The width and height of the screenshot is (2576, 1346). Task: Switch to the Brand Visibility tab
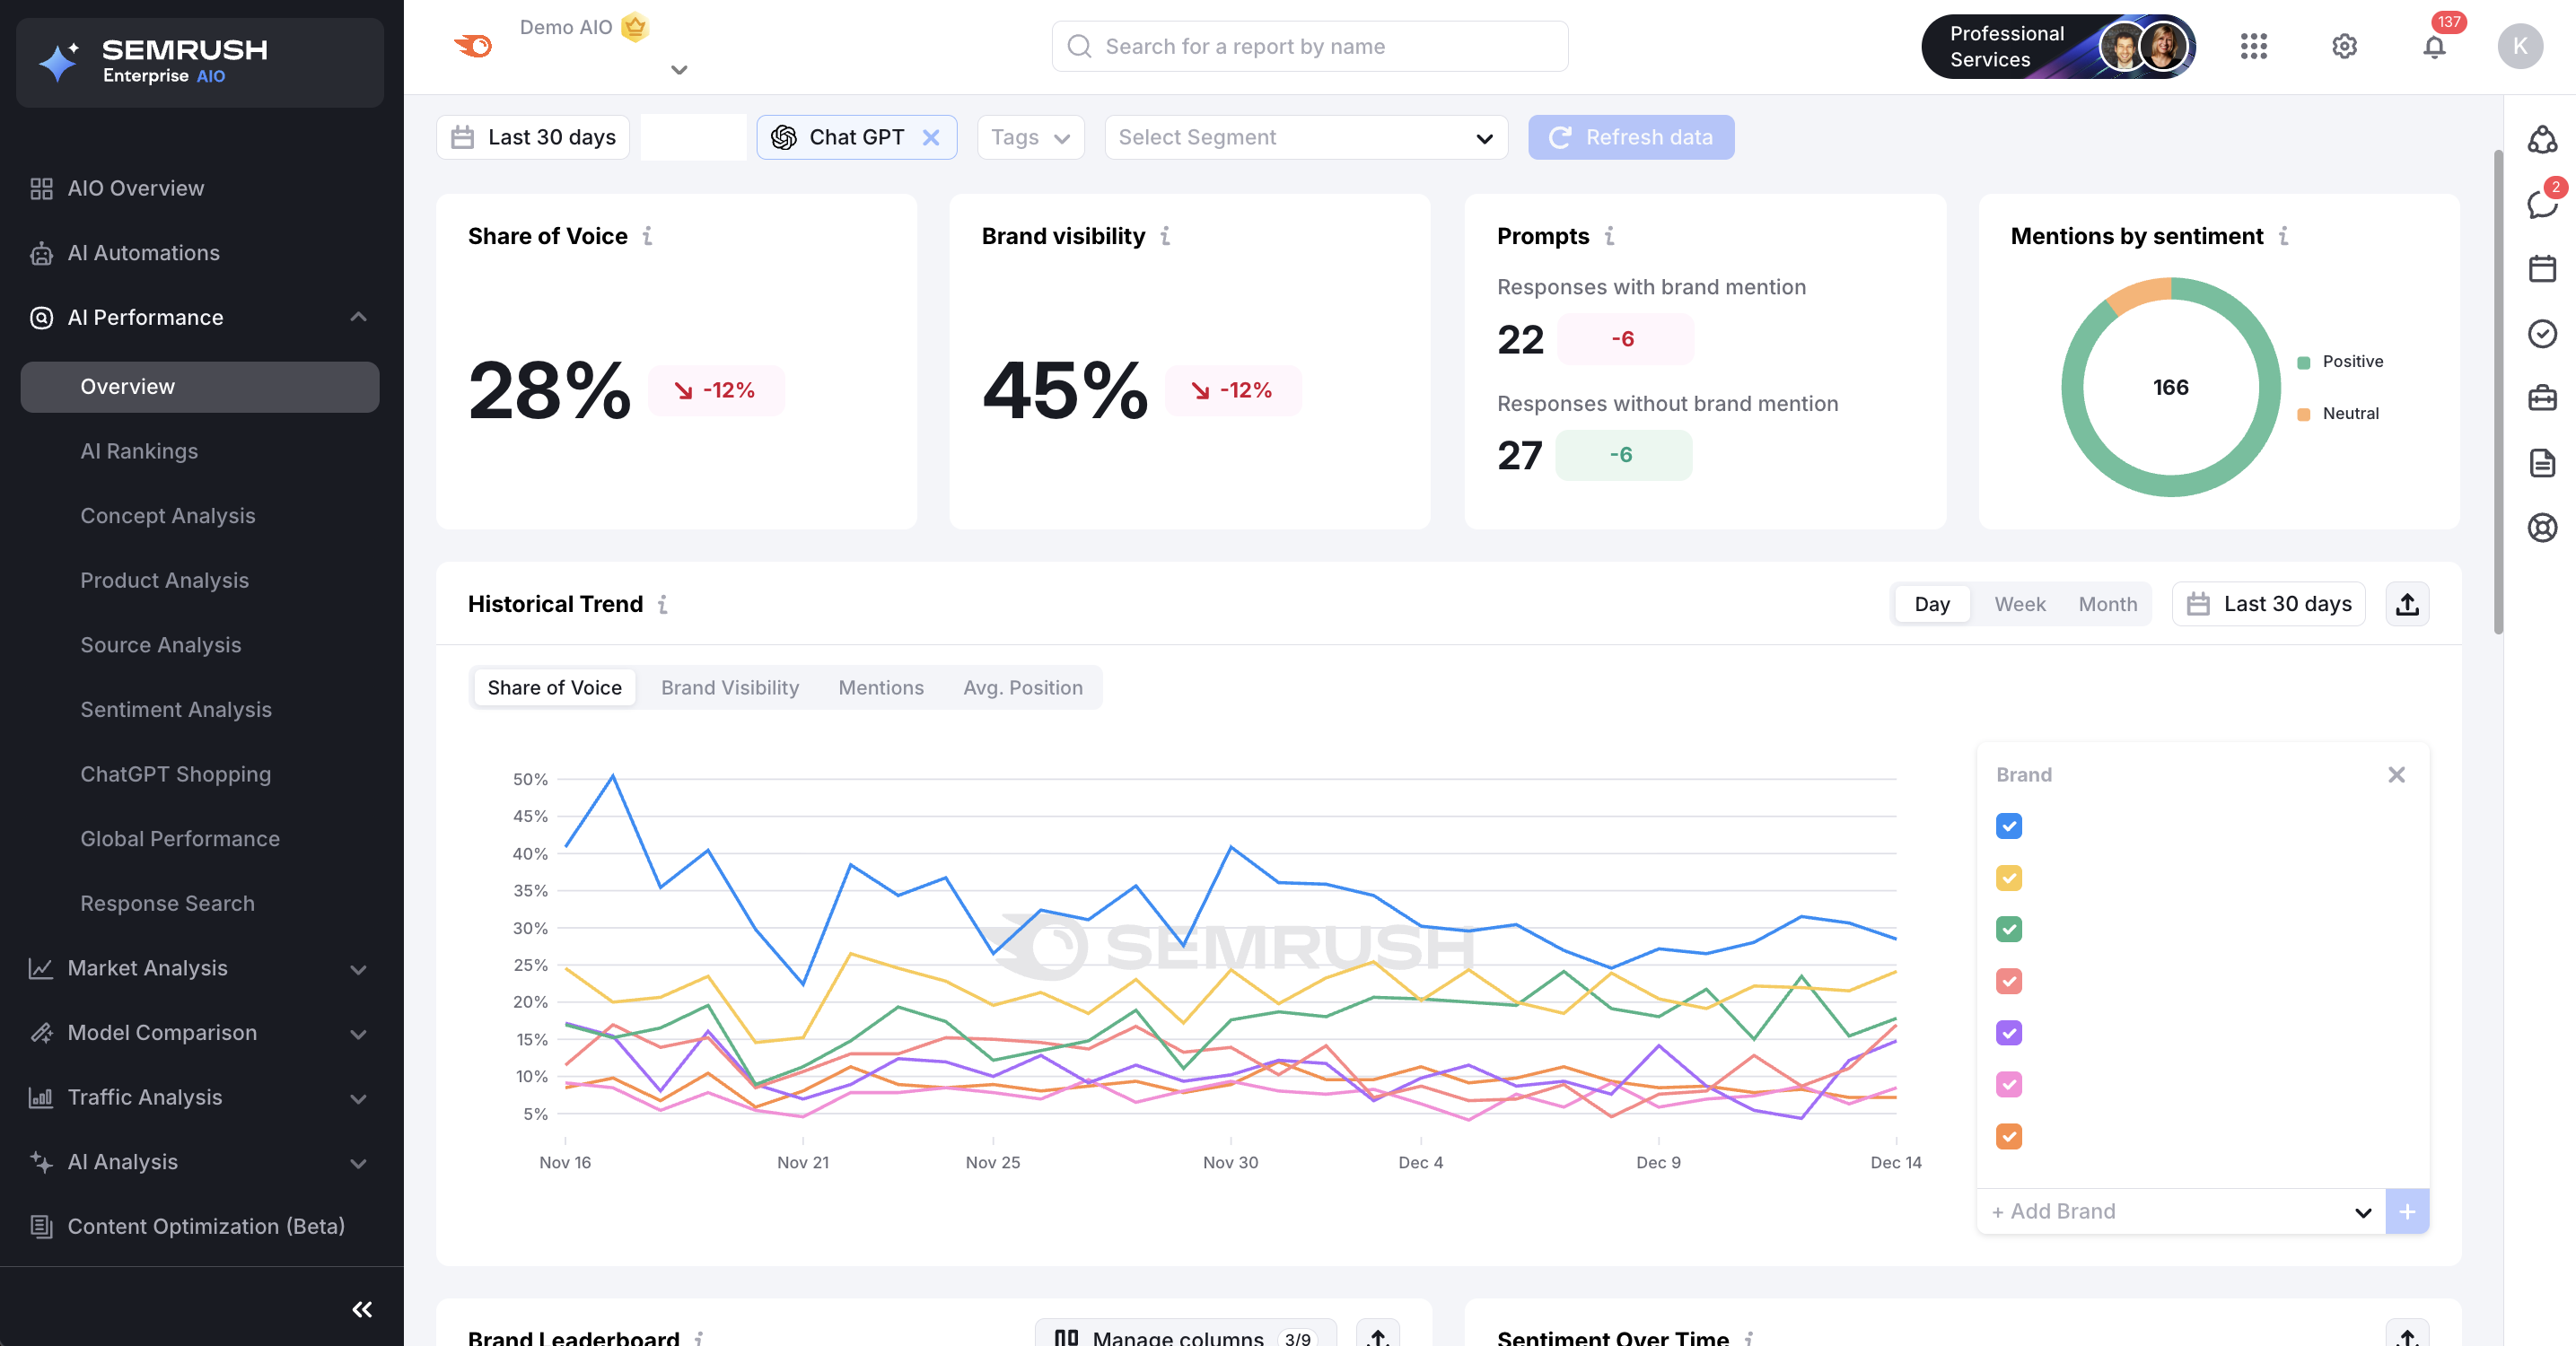[x=729, y=688]
